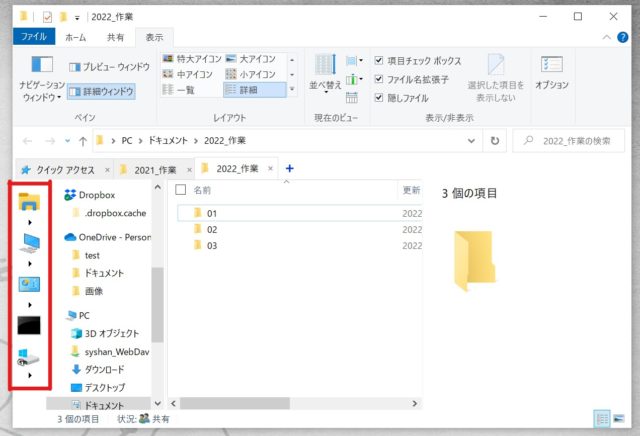
Task: Click the black terminal icon in the left strip
Action: coord(30,325)
